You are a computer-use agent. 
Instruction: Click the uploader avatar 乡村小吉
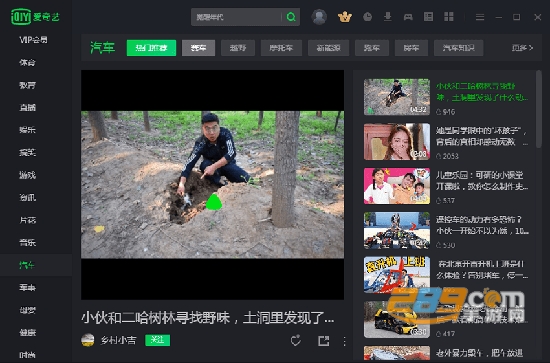(x=88, y=340)
